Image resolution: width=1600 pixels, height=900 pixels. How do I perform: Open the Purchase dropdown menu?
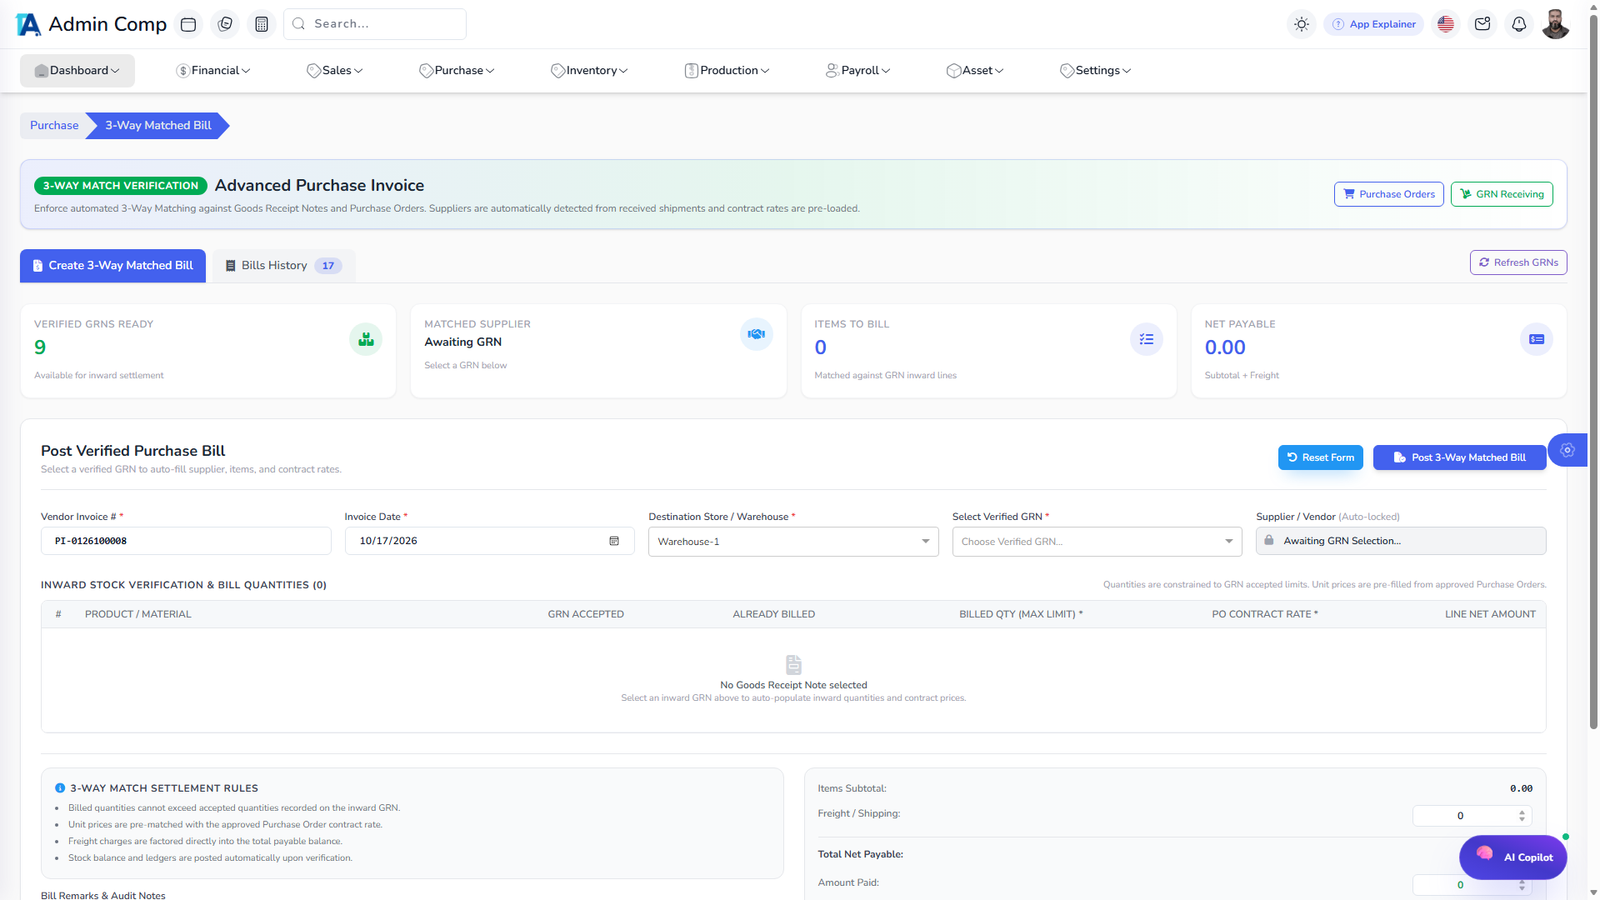[457, 71]
